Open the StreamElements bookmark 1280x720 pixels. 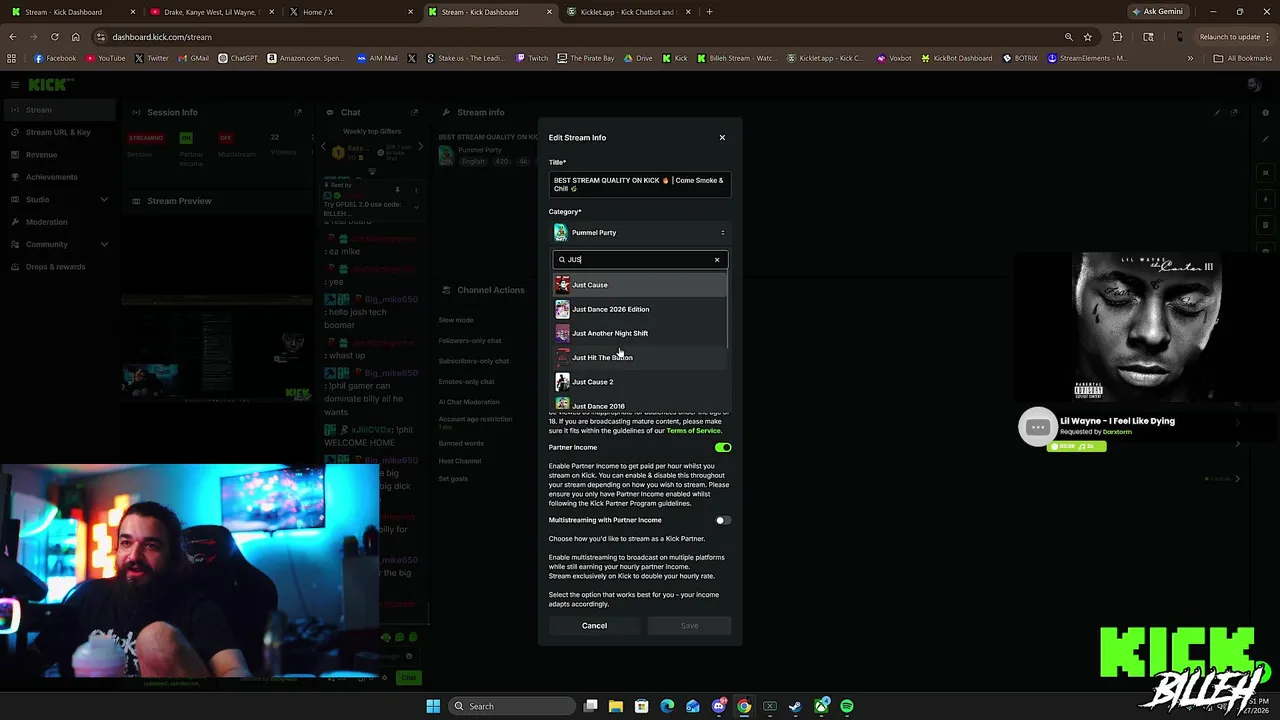click(1087, 58)
